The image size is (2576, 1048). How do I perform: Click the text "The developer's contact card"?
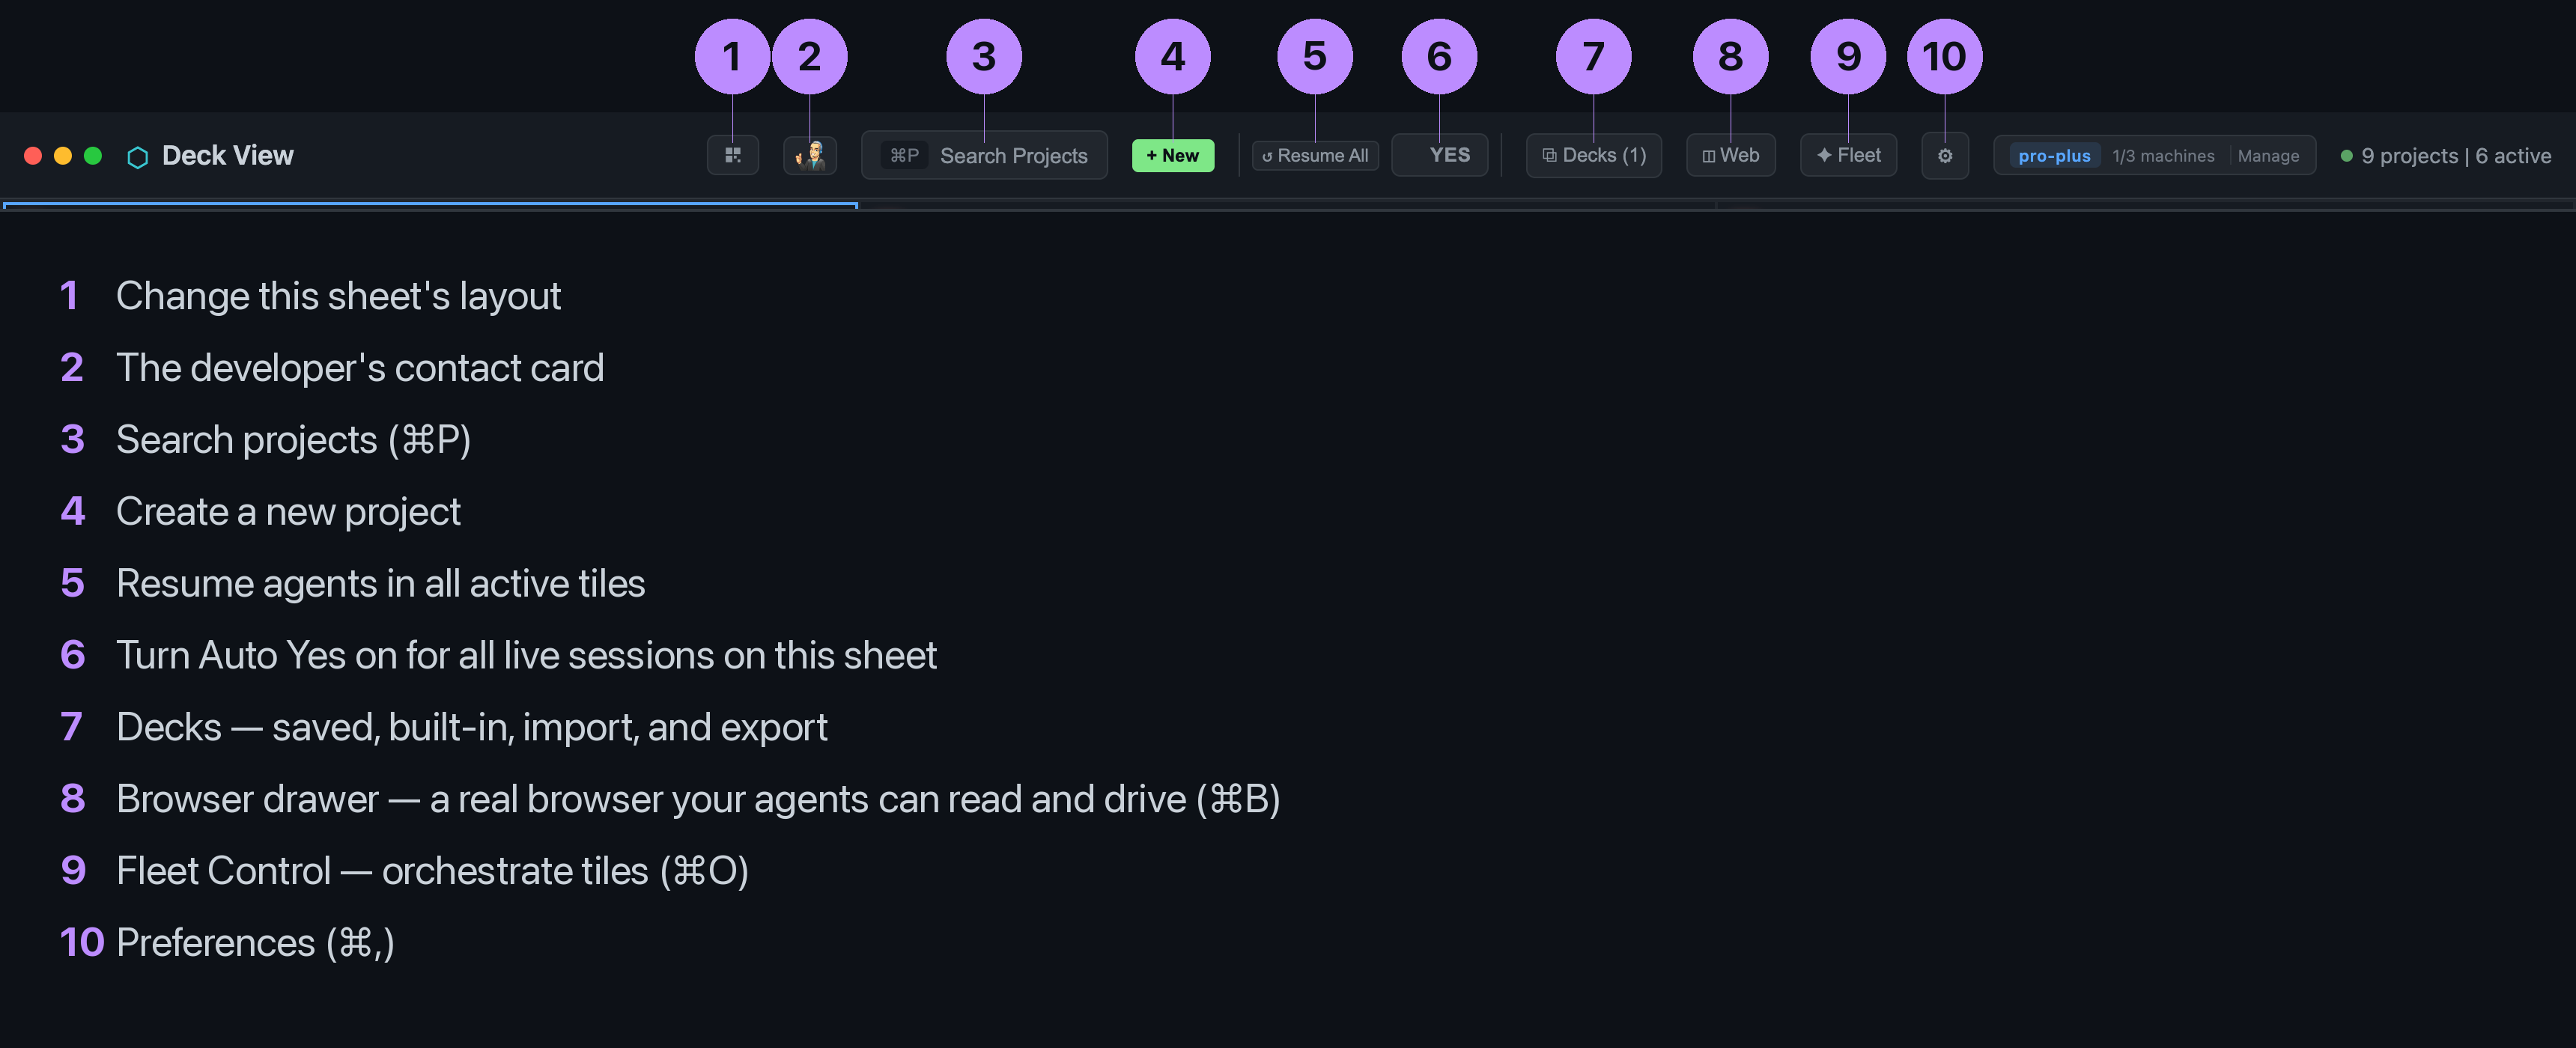[360, 368]
